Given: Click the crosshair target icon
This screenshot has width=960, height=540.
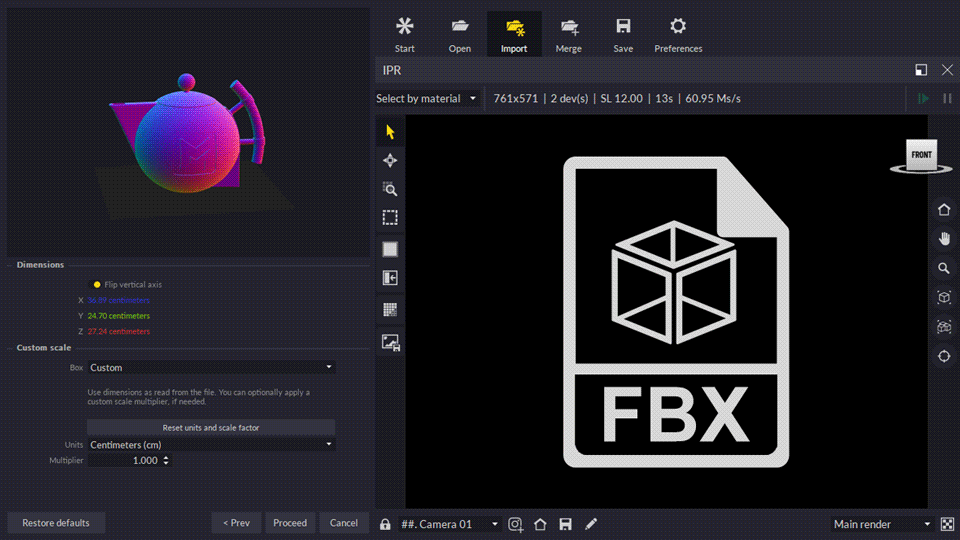Looking at the screenshot, I should point(943,356).
